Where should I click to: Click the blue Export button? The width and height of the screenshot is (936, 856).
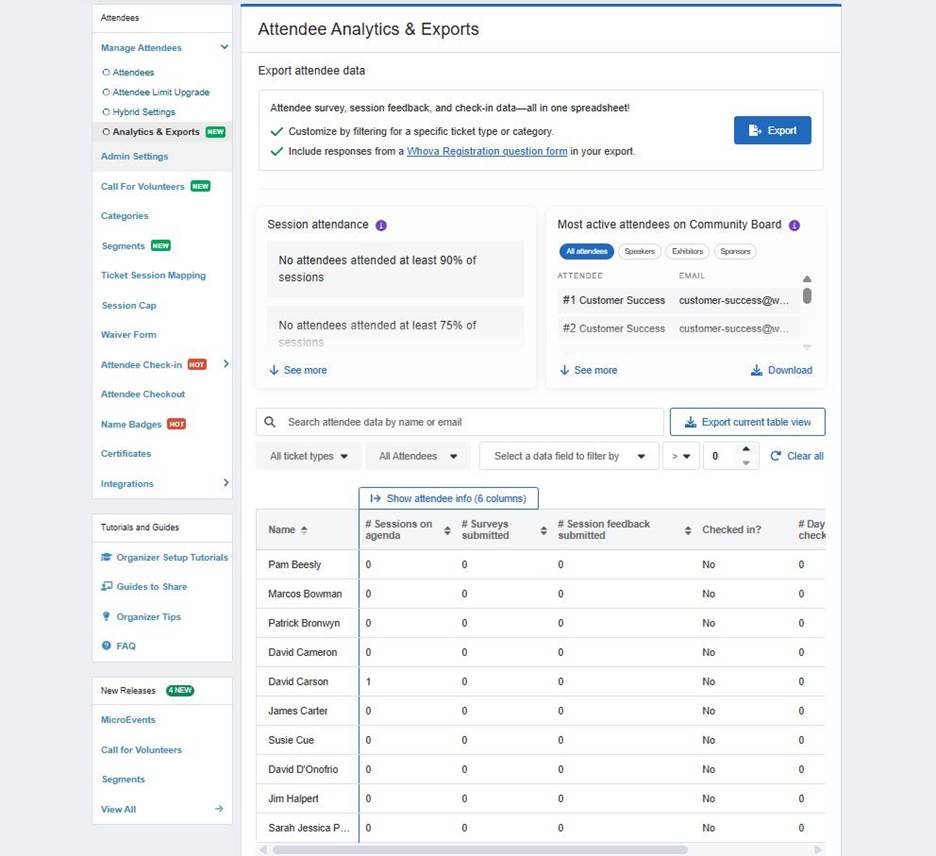[772, 130]
